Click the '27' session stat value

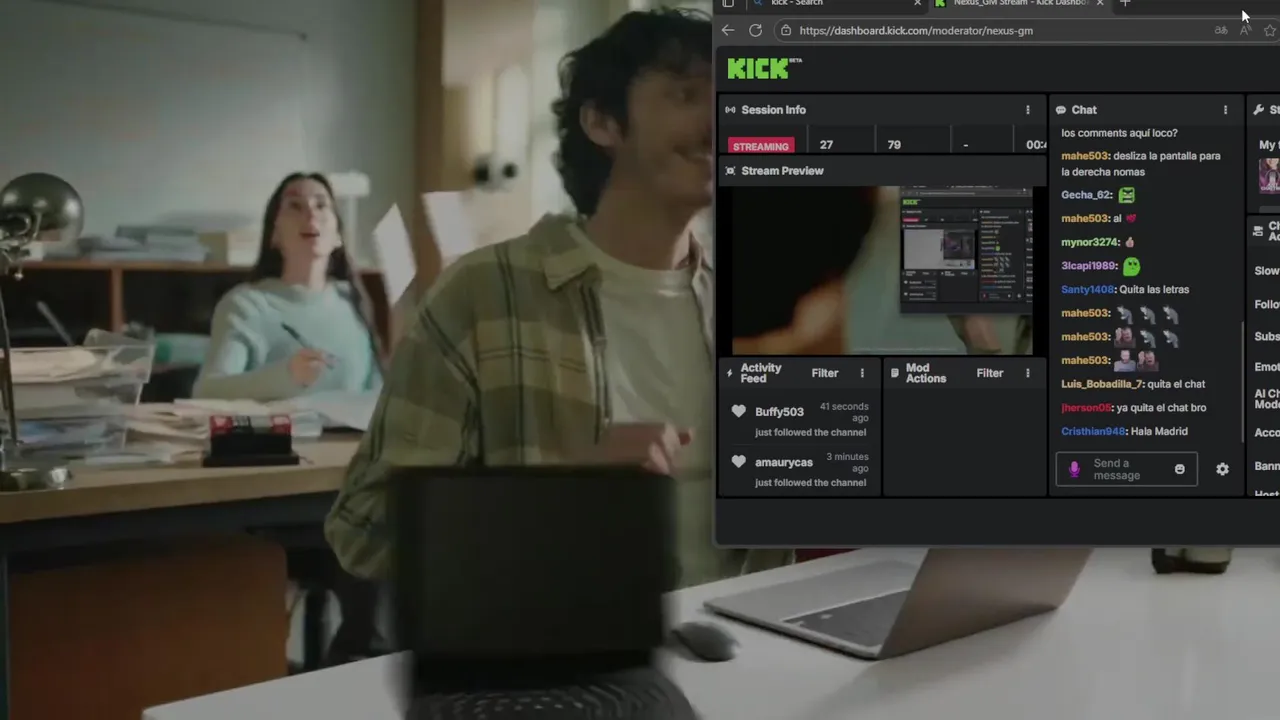826,145
